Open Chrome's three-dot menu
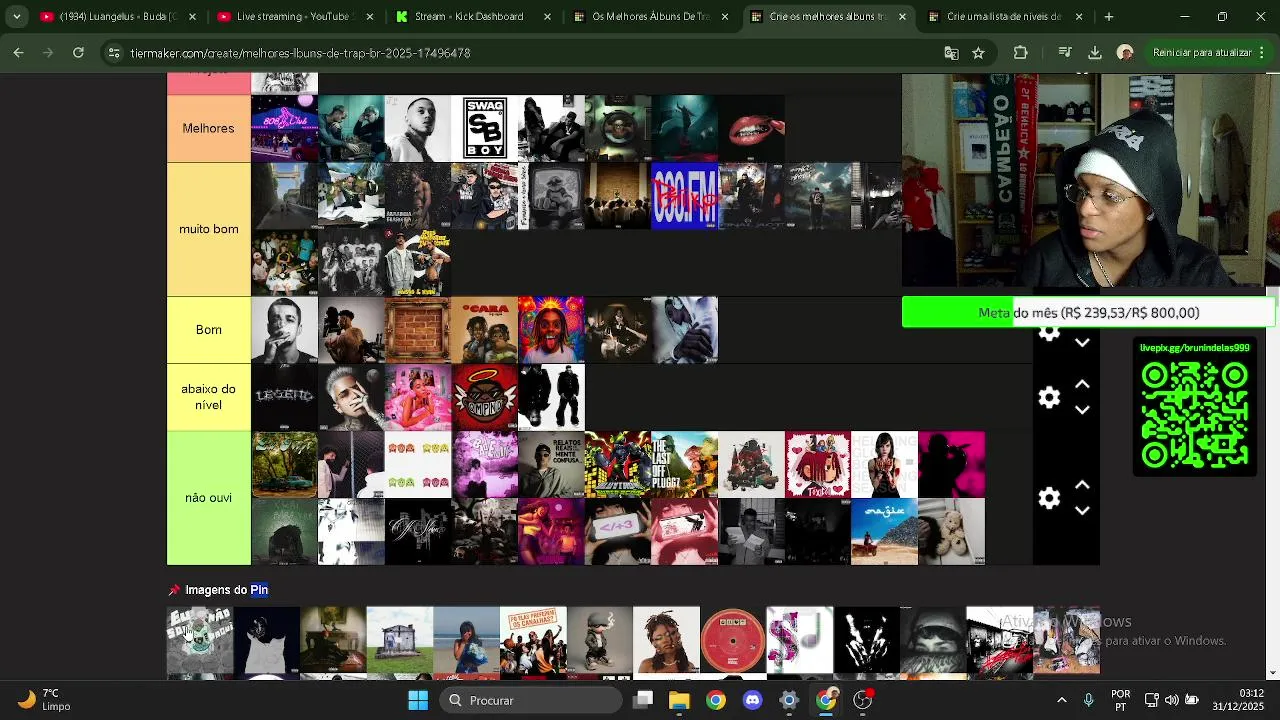 [1261, 53]
